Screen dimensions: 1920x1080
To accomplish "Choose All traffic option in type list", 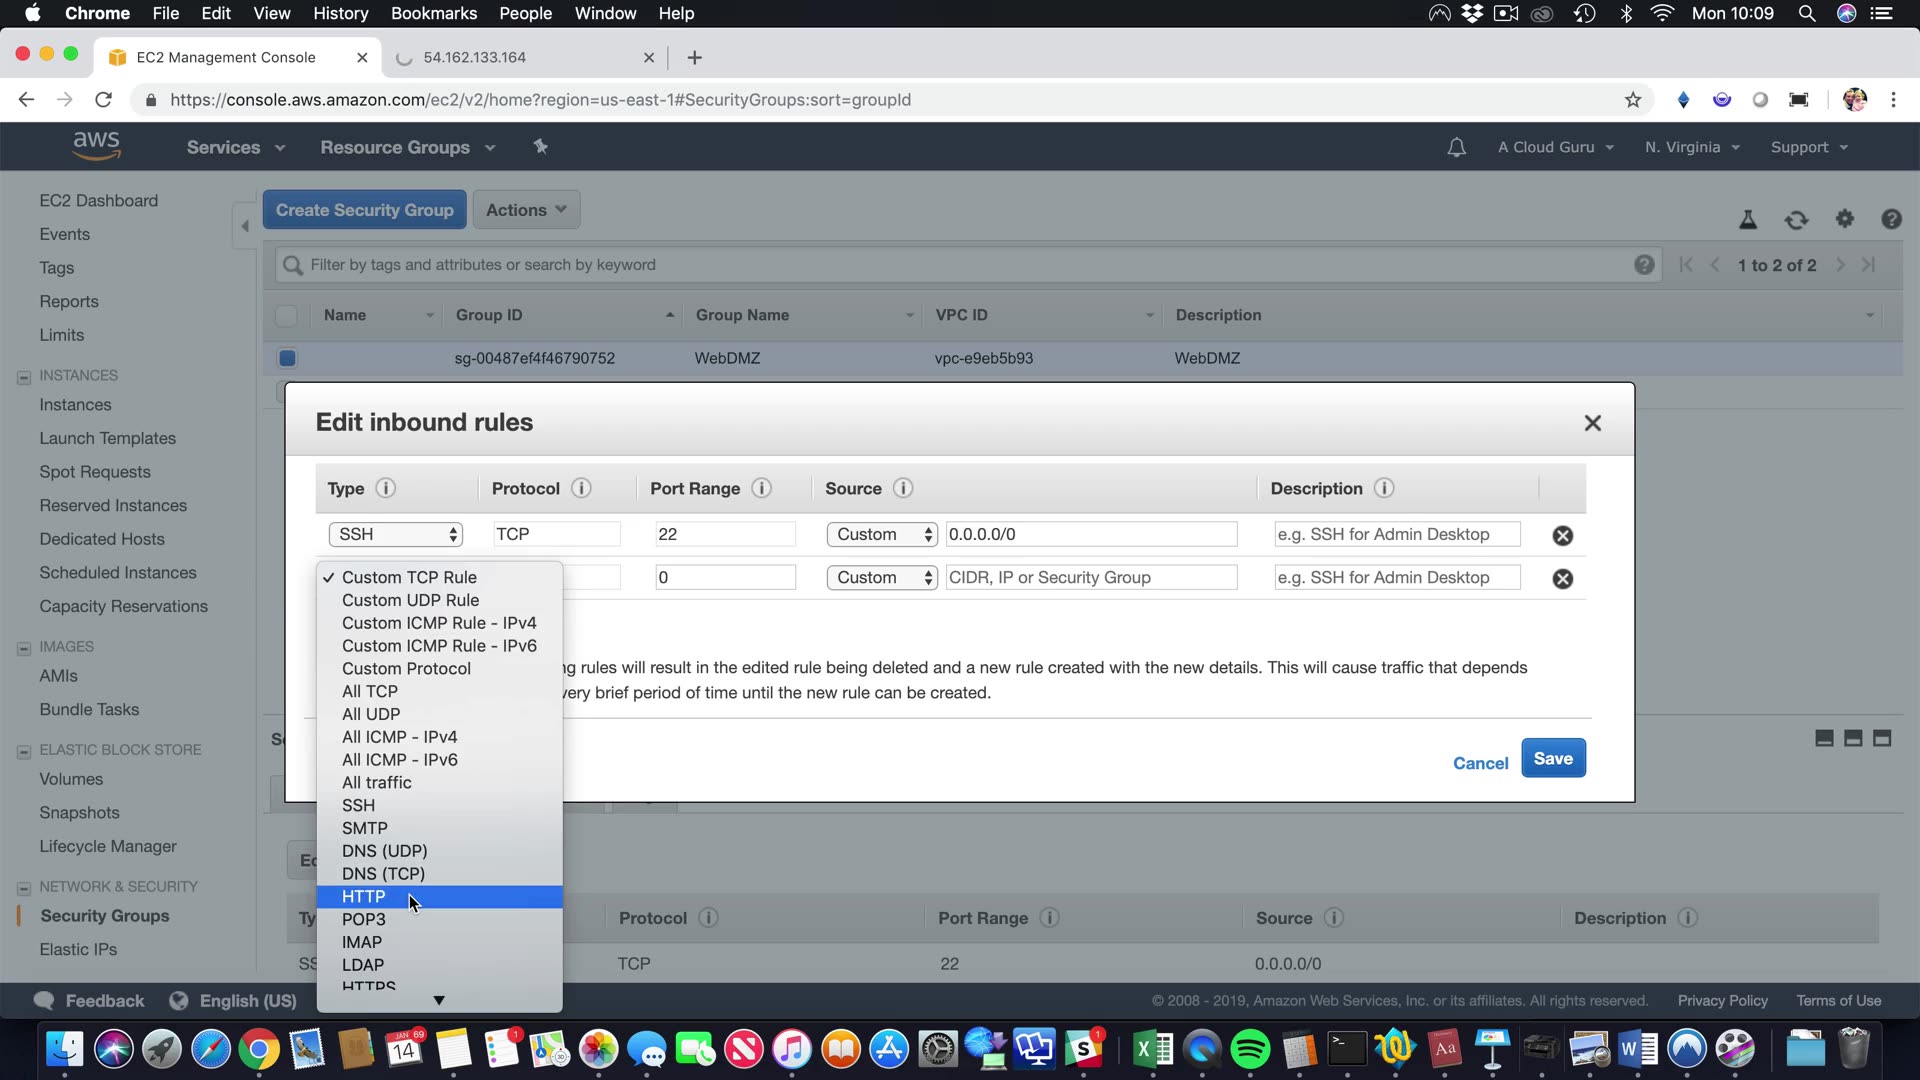I will click(x=376, y=783).
